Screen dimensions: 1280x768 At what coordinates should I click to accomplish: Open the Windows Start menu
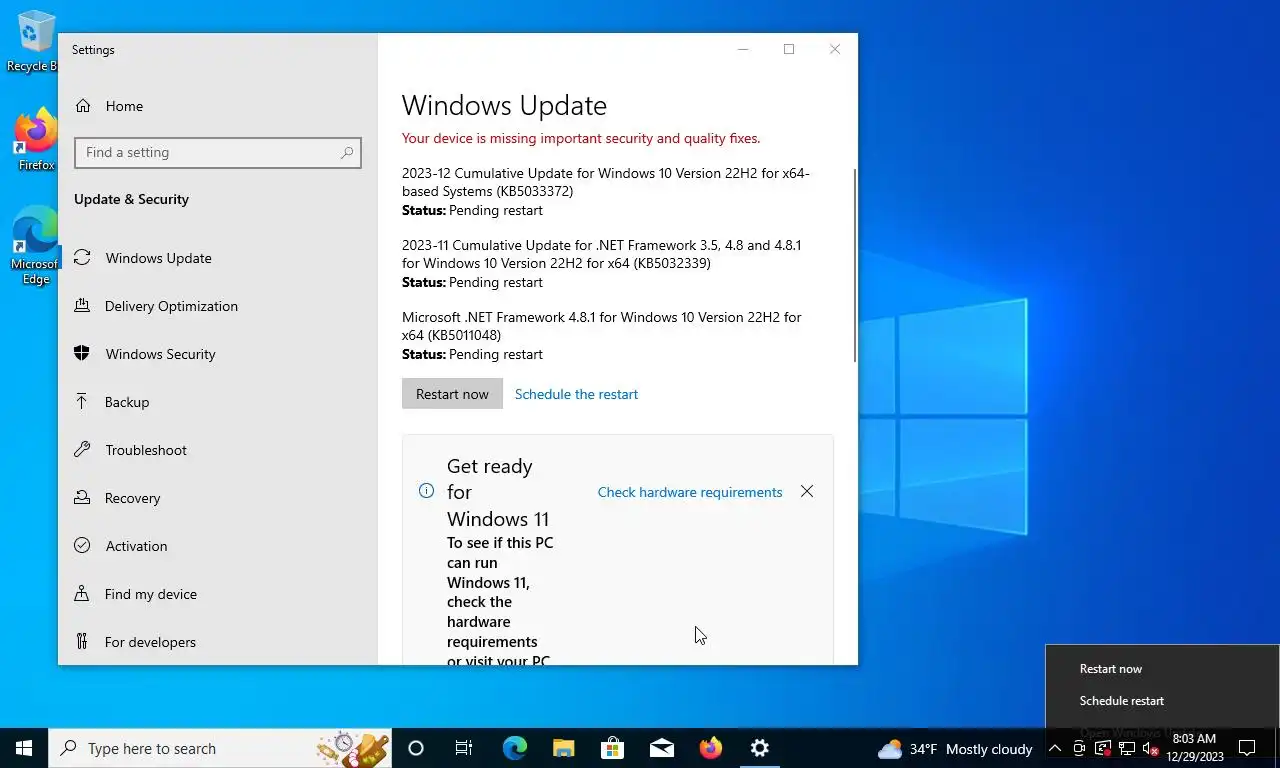24,748
